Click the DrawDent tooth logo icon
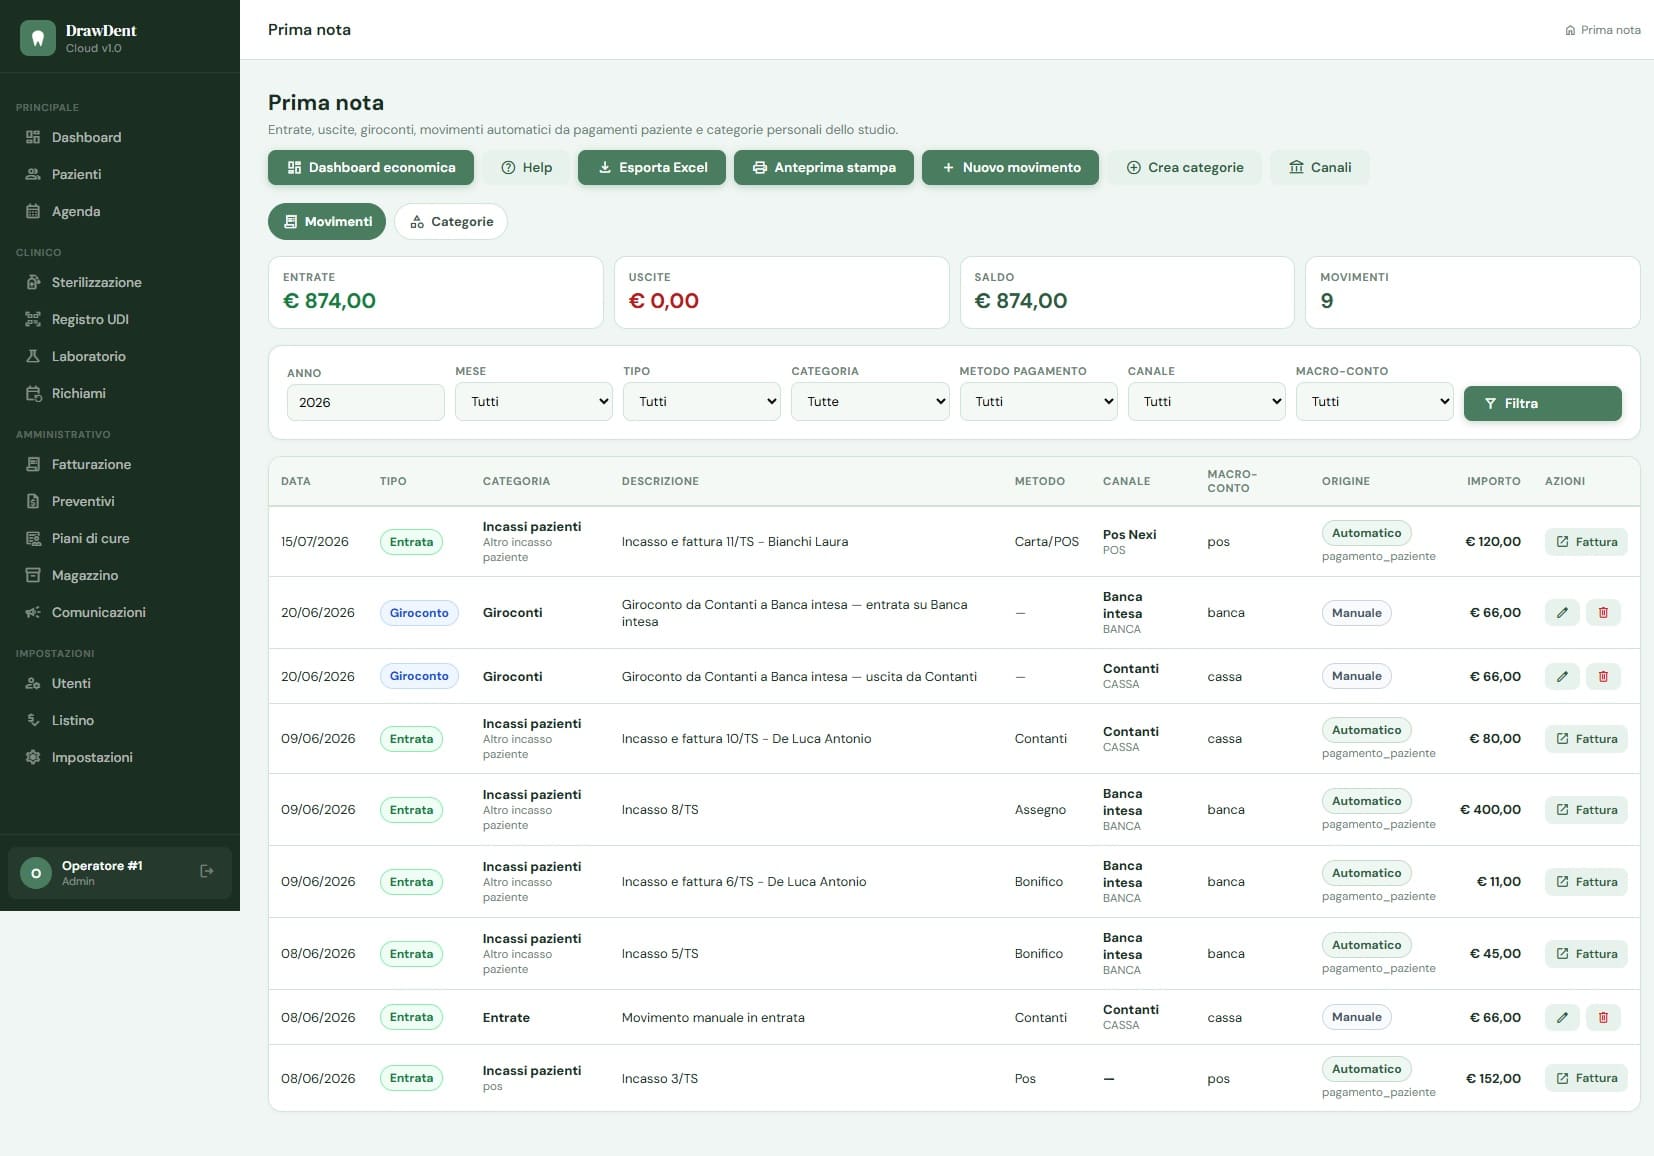Image resolution: width=1654 pixels, height=1156 pixels. (x=38, y=38)
